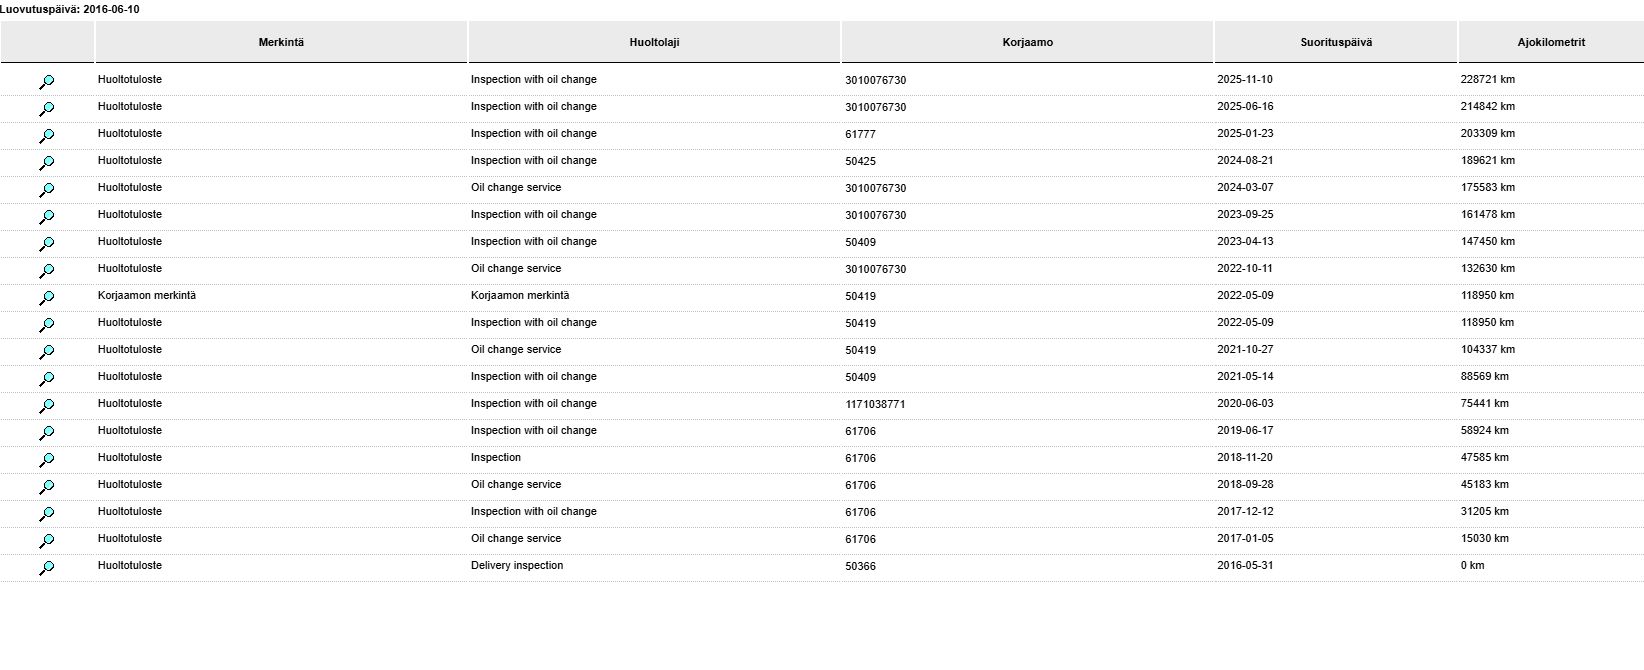Screen dimensions: 1644x670
Task: Click the Ajokilometrit column header
Action: click(1551, 42)
